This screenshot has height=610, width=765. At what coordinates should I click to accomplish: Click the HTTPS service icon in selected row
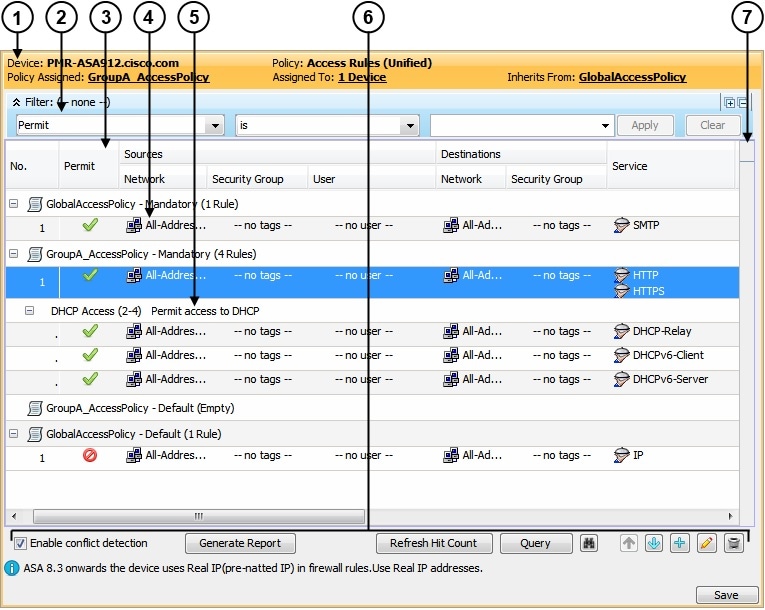[x=621, y=291]
